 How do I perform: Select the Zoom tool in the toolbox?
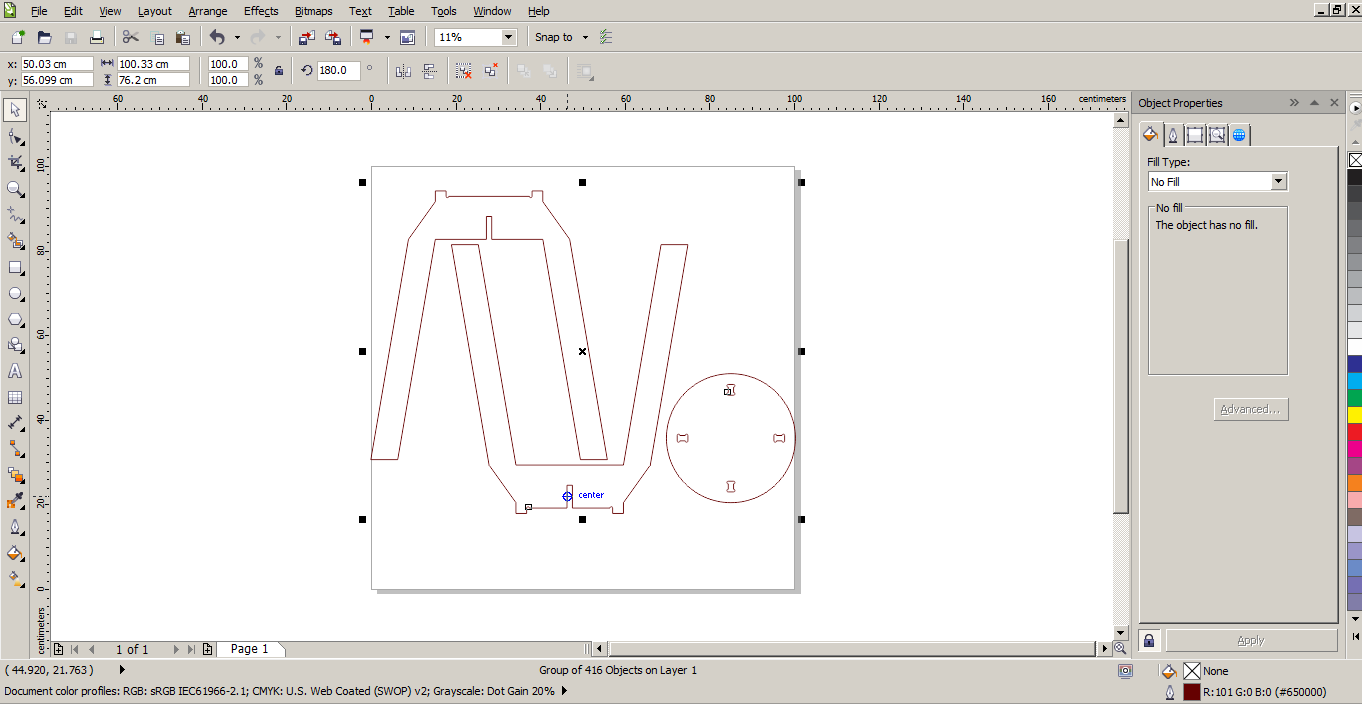15,189
